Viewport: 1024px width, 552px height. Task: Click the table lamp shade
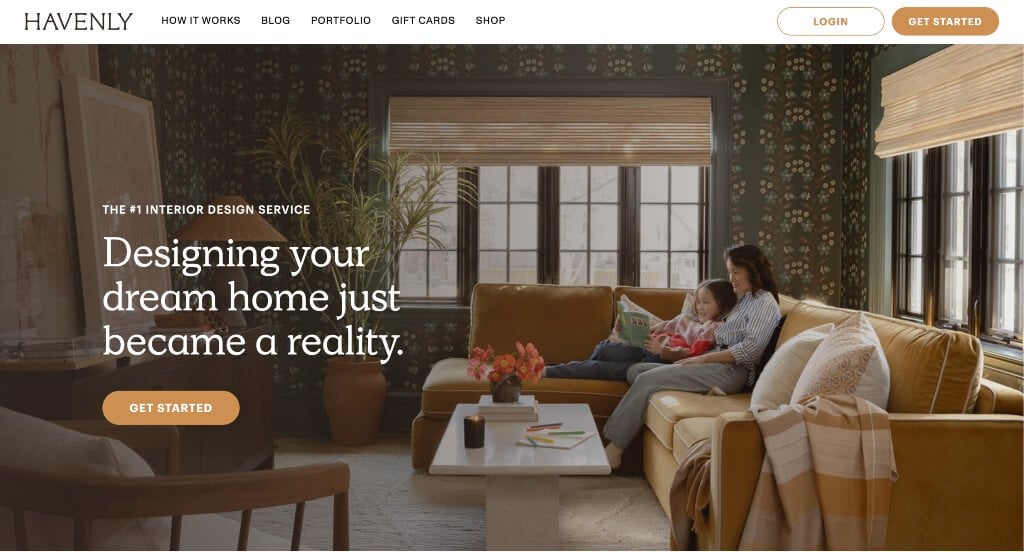click(232, 220)
